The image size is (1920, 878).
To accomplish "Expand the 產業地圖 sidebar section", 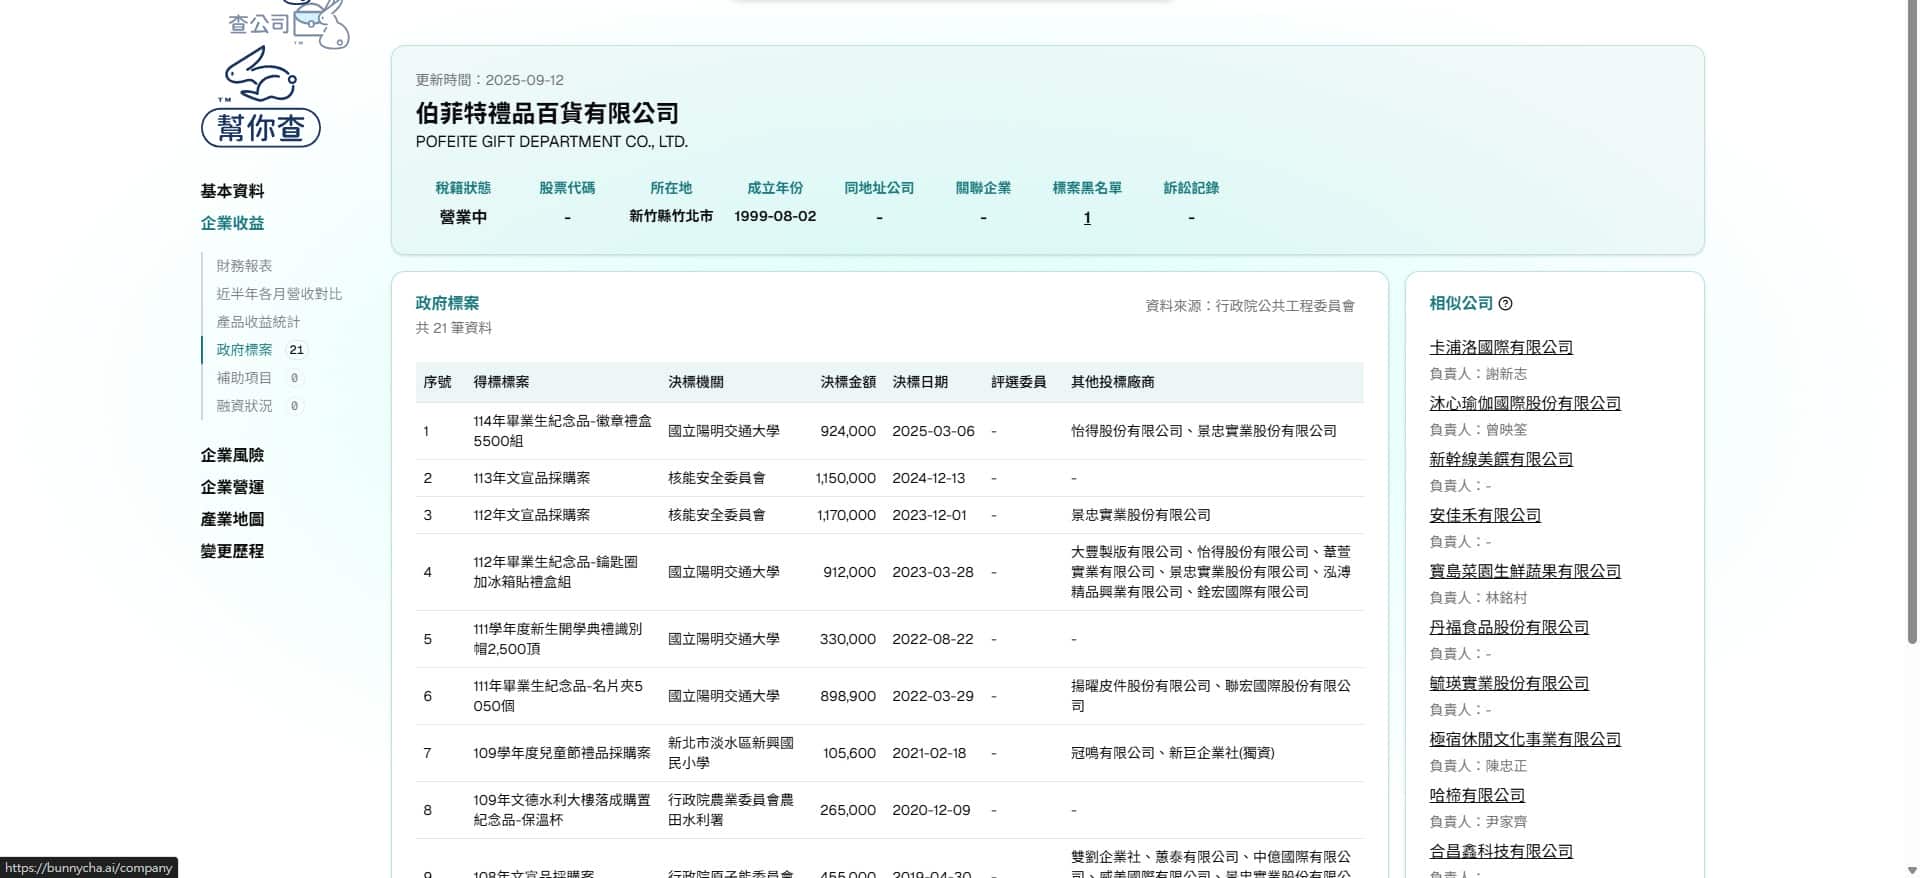I will tap(232, 519).
